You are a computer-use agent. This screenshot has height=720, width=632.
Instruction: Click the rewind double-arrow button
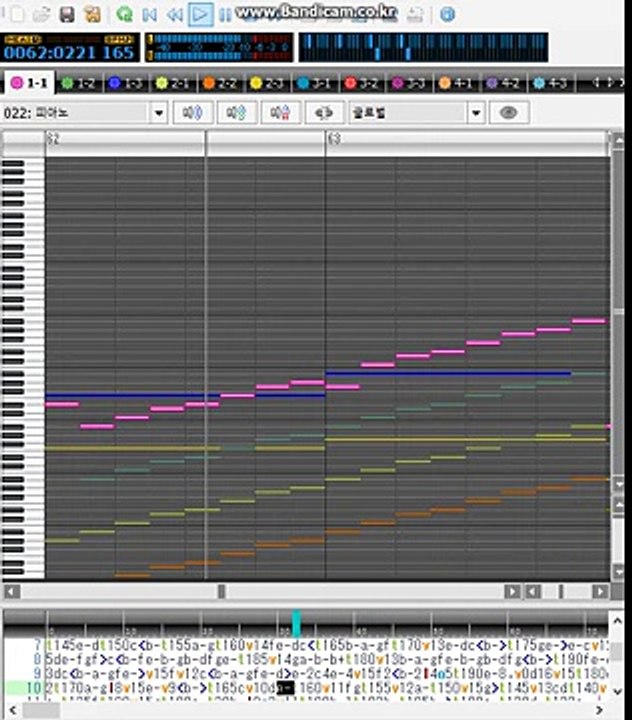[x=175, y=15]
